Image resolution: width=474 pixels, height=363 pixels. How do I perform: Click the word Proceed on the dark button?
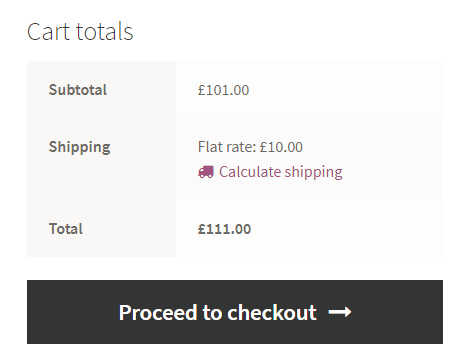coord(158,313)
